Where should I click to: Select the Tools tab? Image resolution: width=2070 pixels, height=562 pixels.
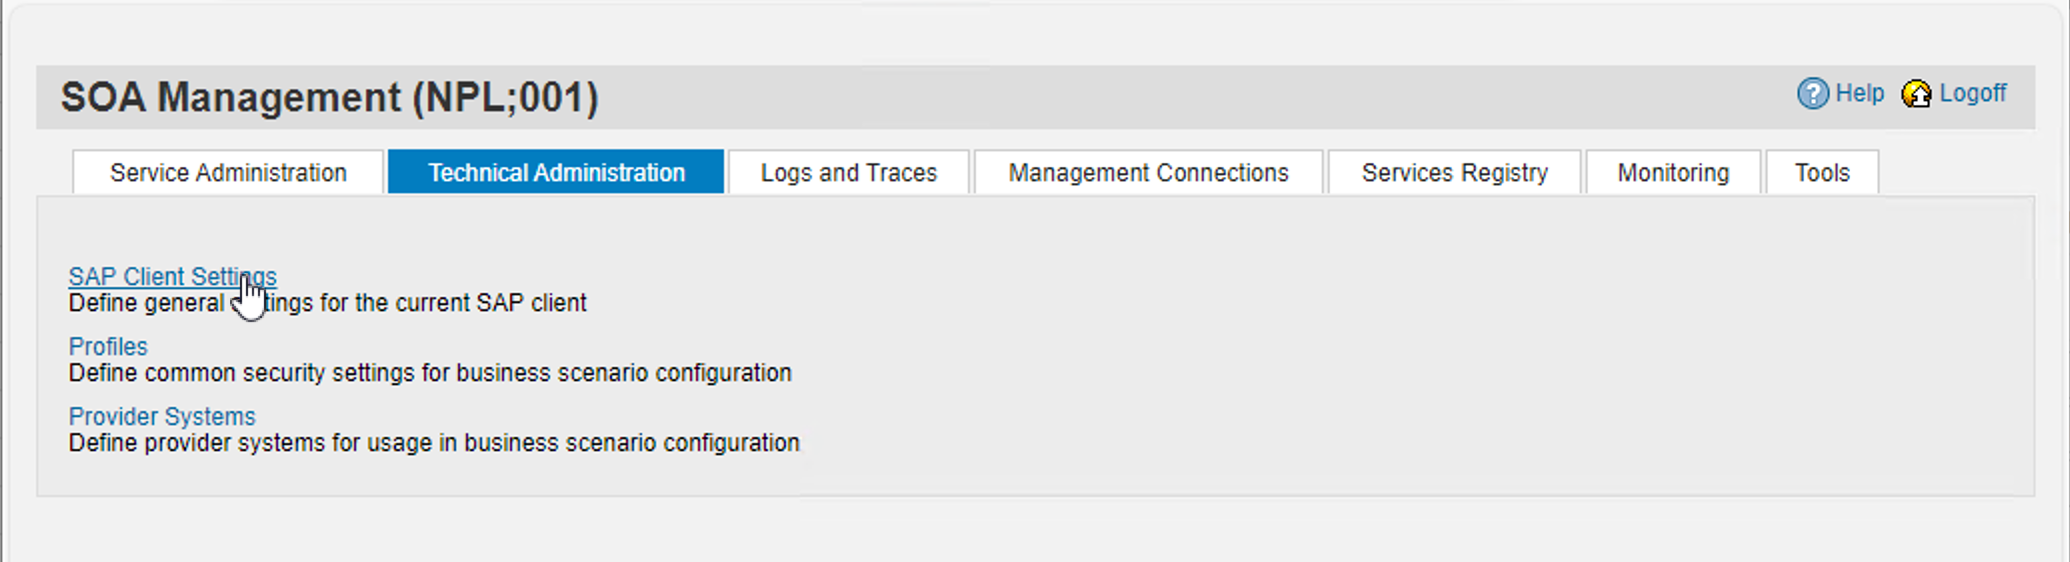click(x=1822, y=173)
